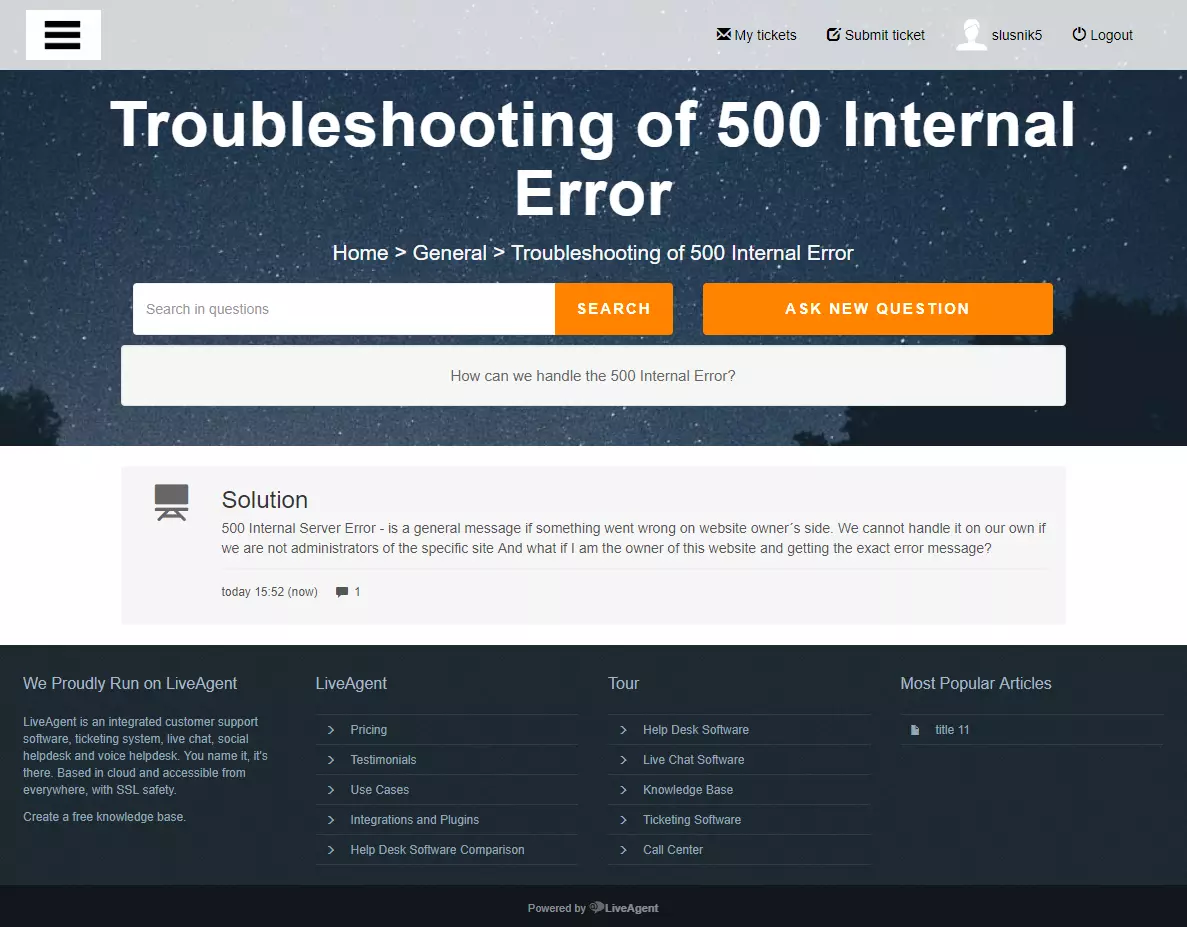Click the power icon next to Logout
This screenshot has height=927, width=1187.
(x=1079, y=34)
